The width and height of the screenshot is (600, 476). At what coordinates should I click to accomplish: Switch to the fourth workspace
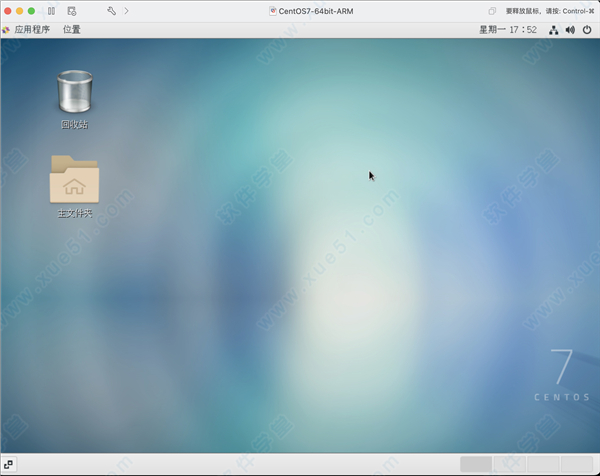tap(577, 464)
